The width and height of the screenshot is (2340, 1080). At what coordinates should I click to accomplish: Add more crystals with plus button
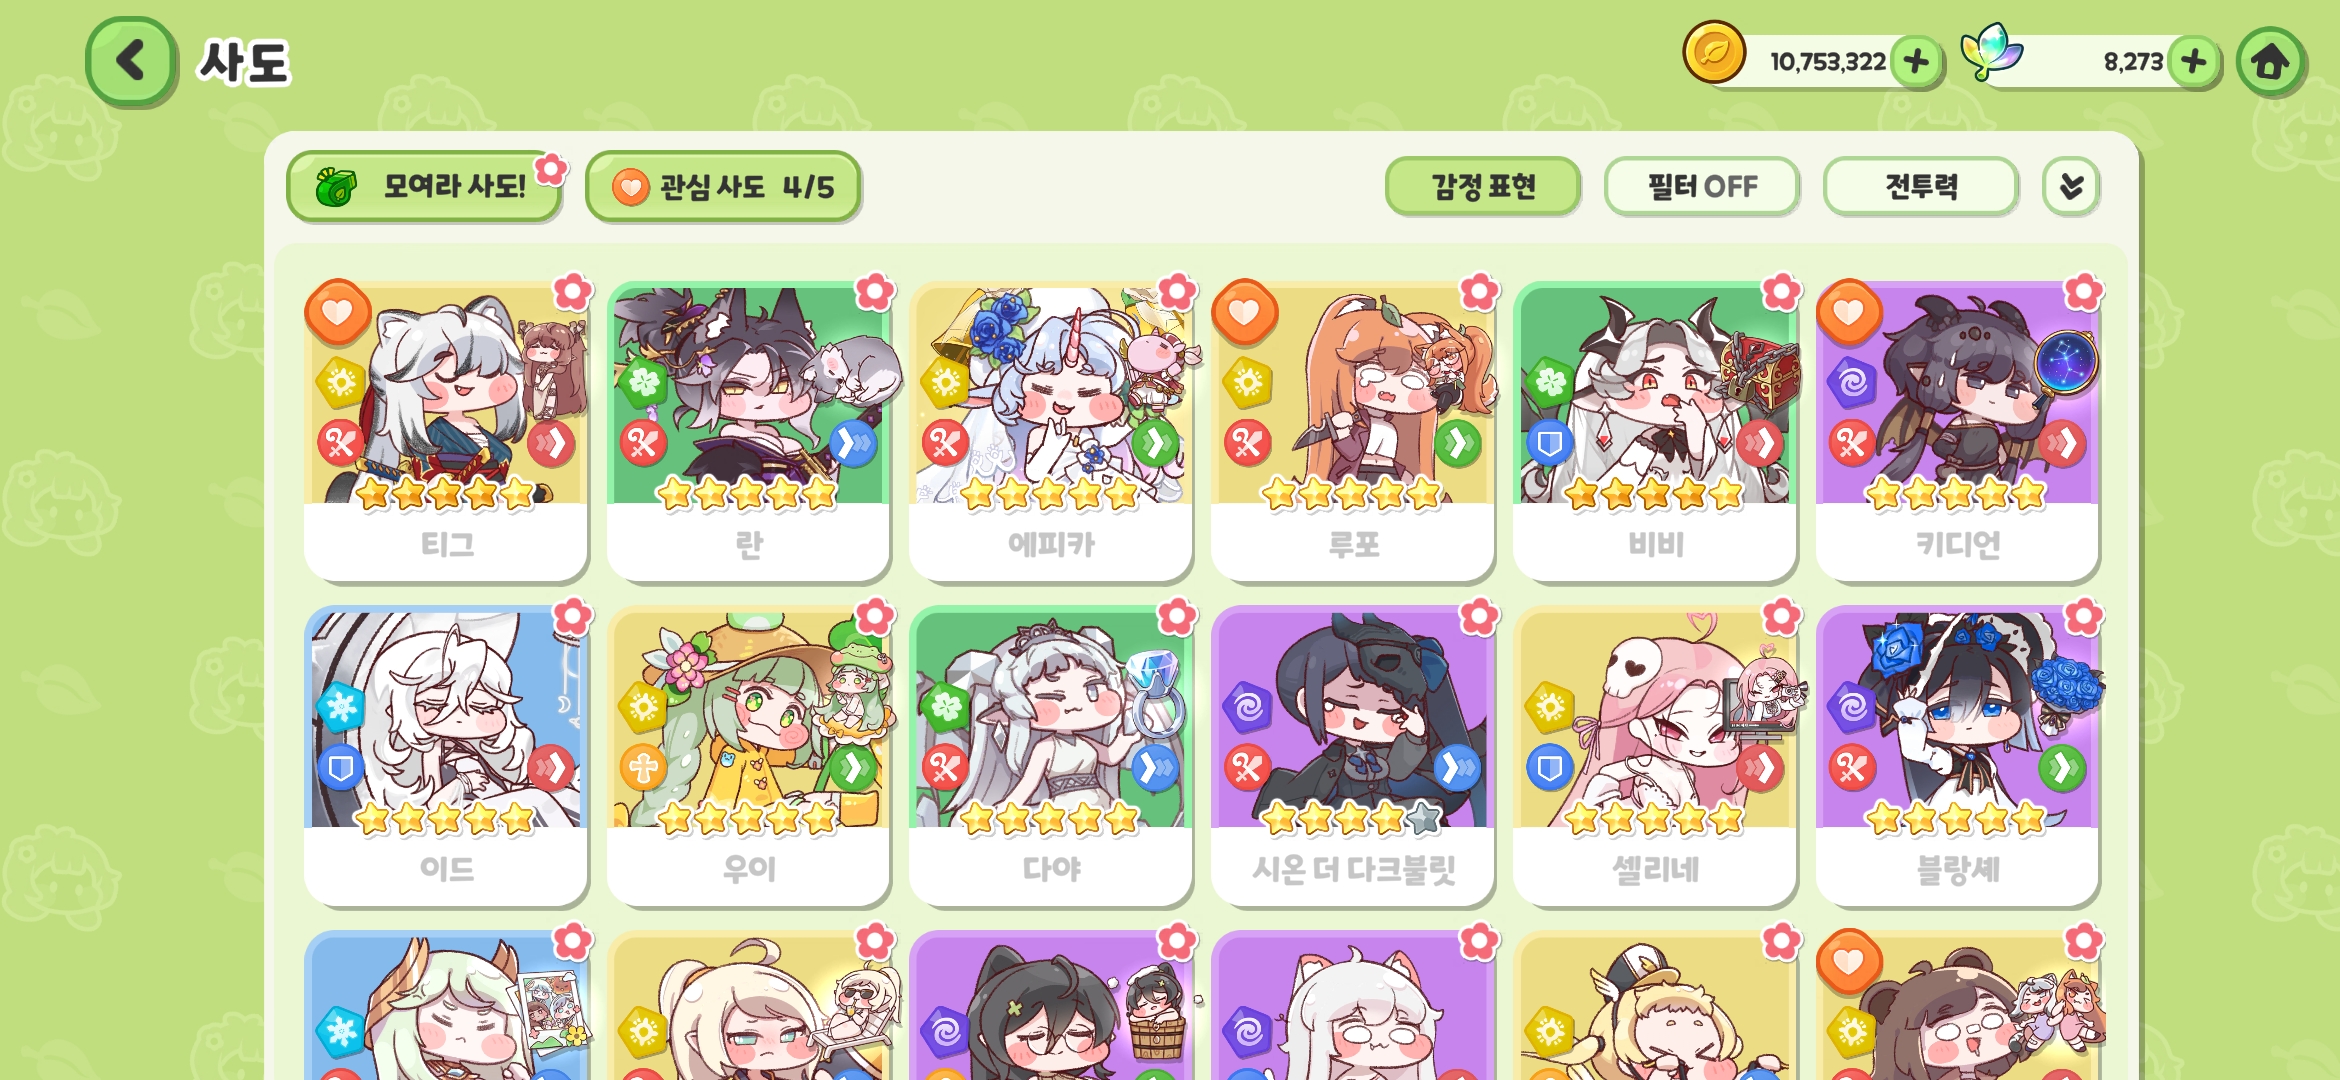2194,62
